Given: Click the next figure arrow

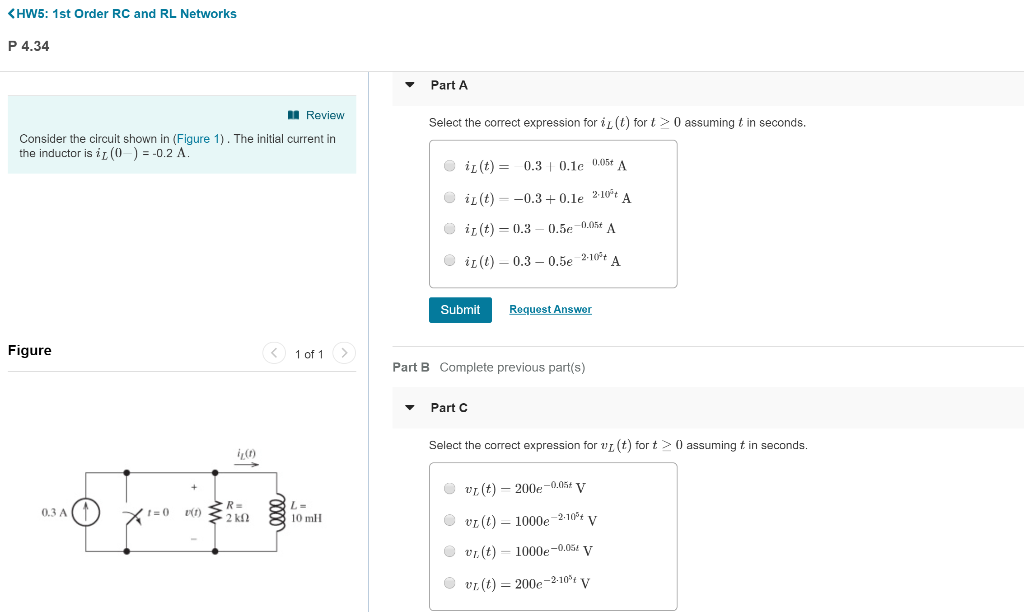Looking at the screenshot, I should tap(344, 353).
